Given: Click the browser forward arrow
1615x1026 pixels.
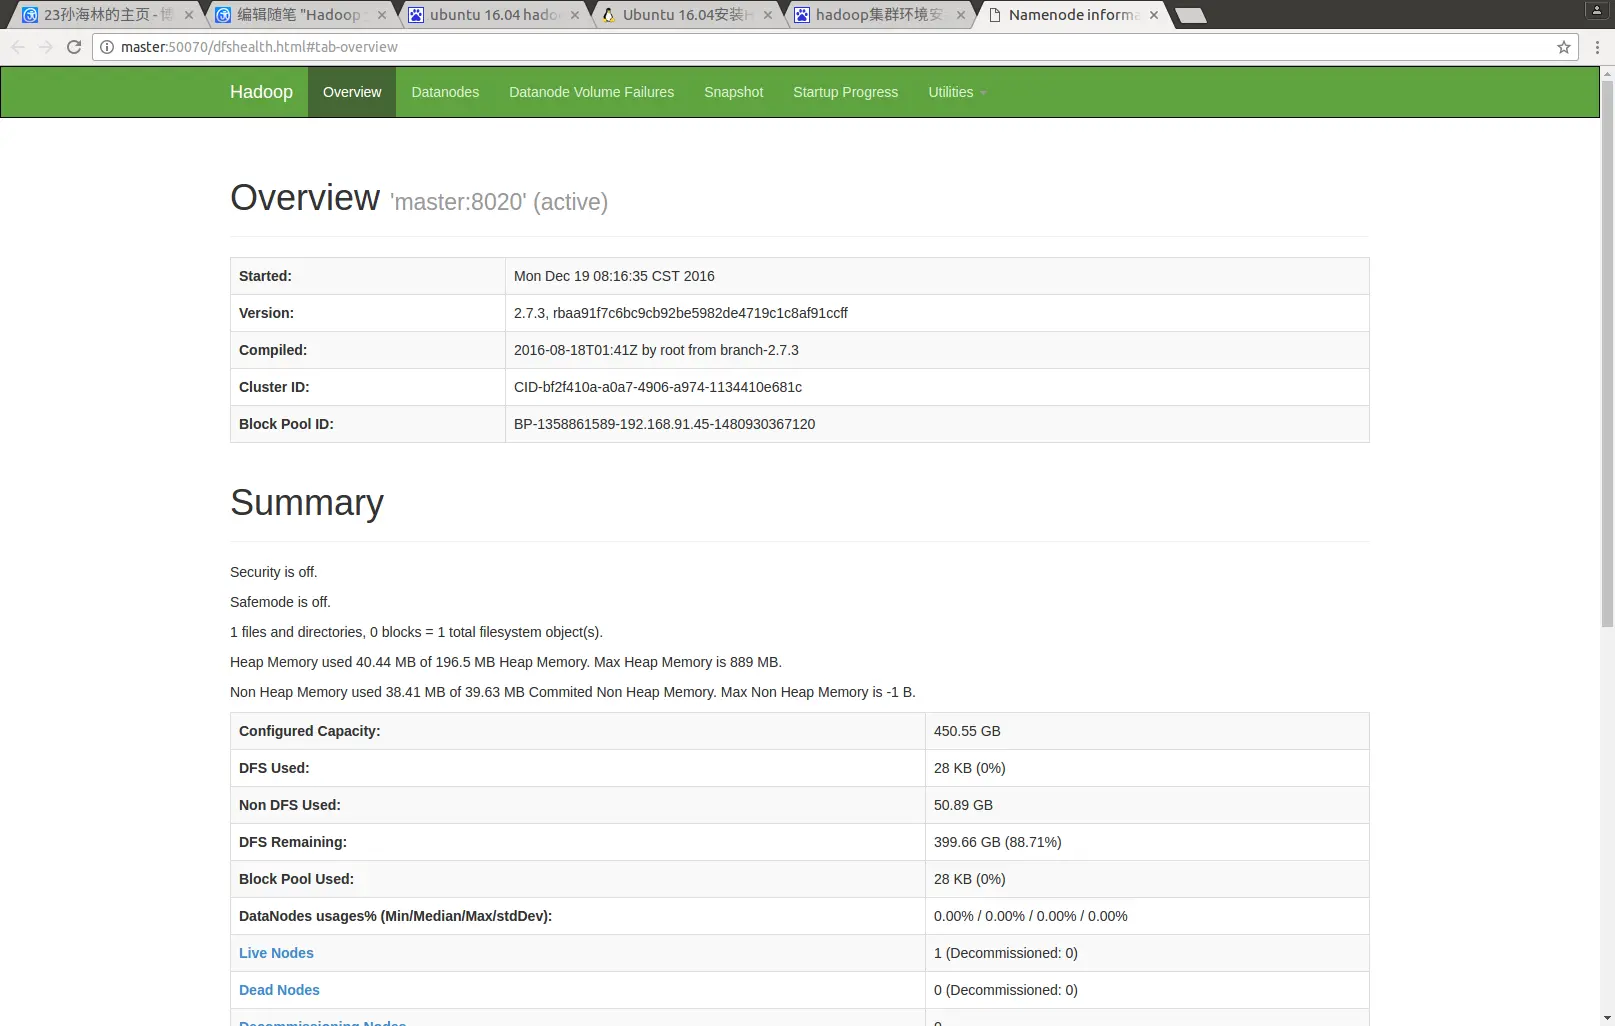Looking at the screenshot, I should [x=45, y=47].
